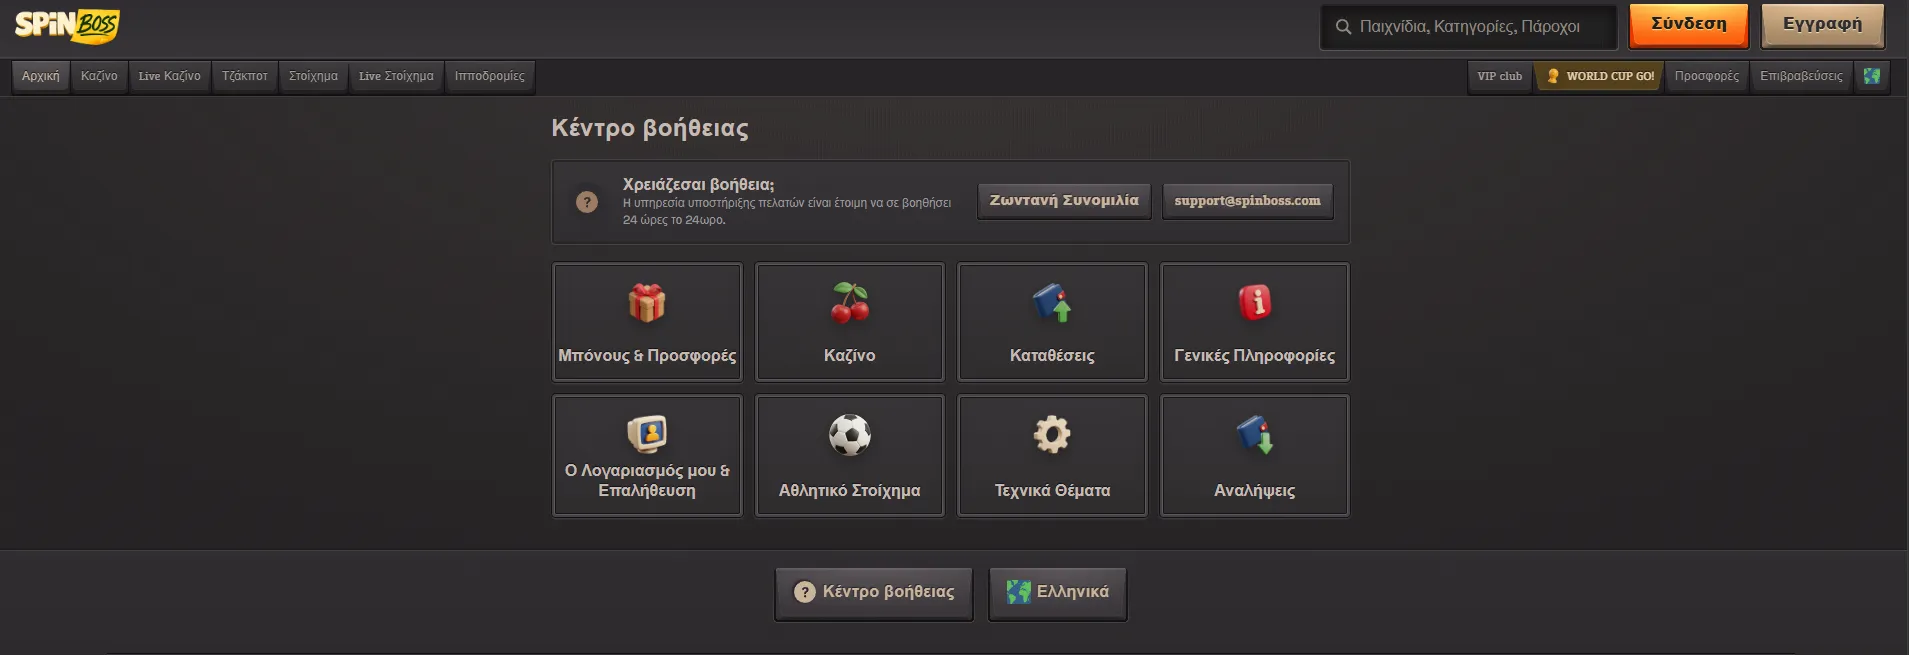Click the globe language icon in navbar
This screenshot has height=655, width=1909.
[x=1871, y=76]
